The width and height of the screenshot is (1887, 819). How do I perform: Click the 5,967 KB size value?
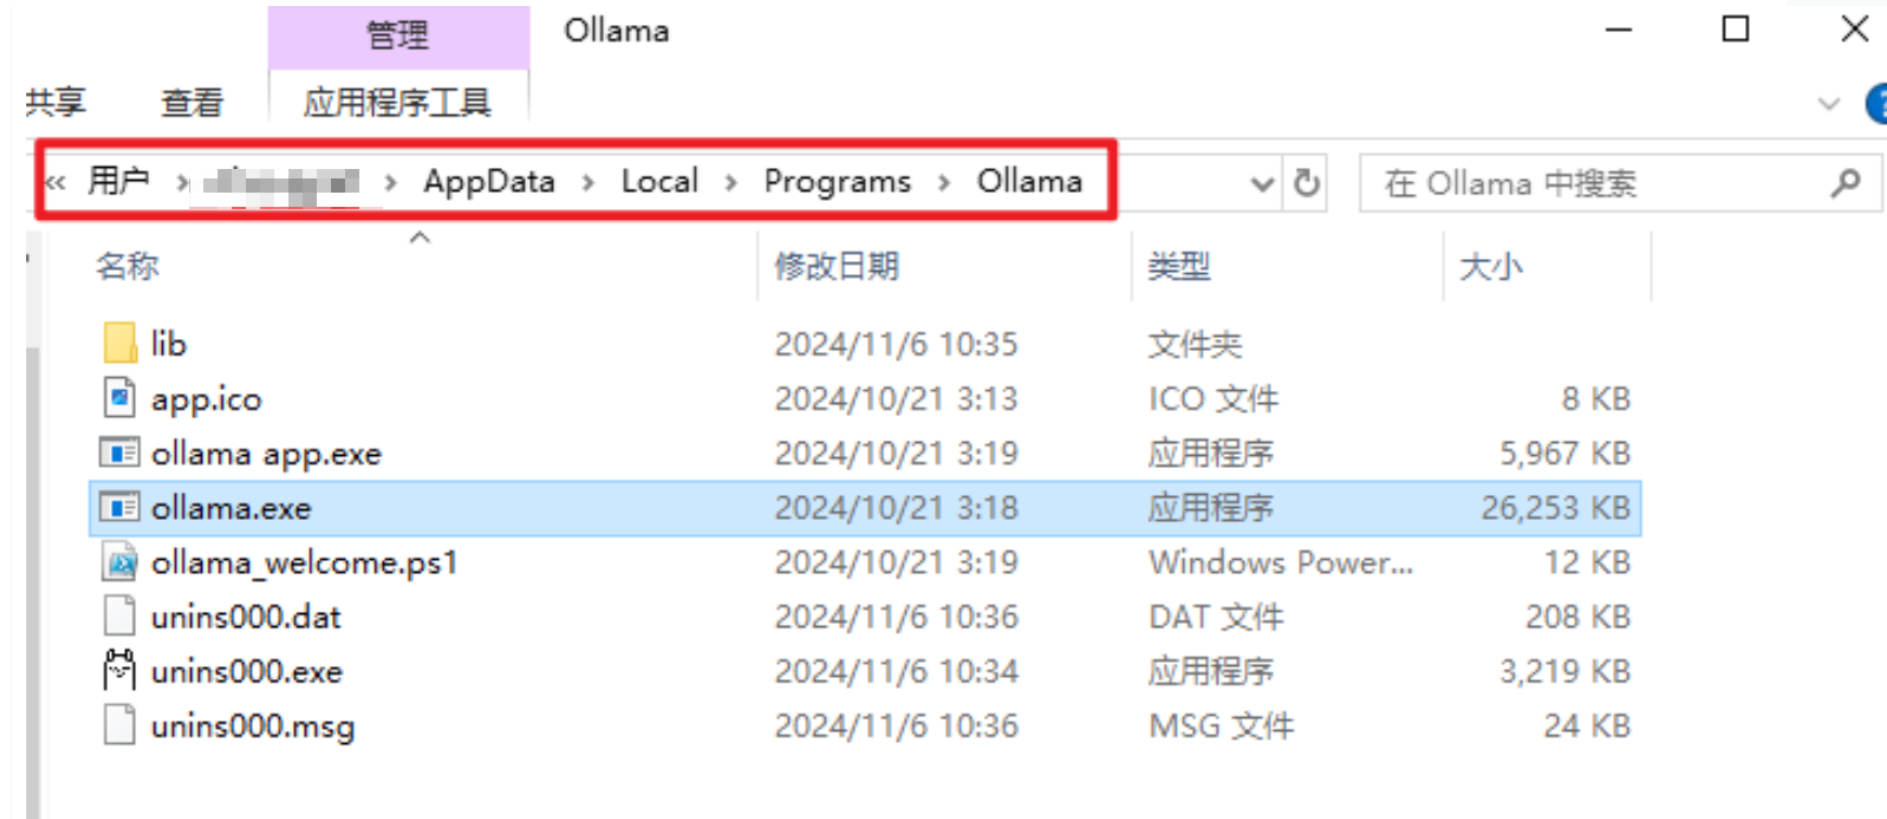point(1564,454)
